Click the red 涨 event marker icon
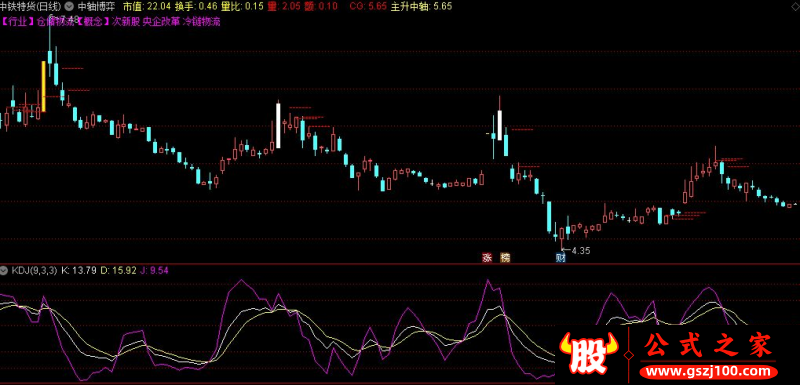 click(487, 258)
